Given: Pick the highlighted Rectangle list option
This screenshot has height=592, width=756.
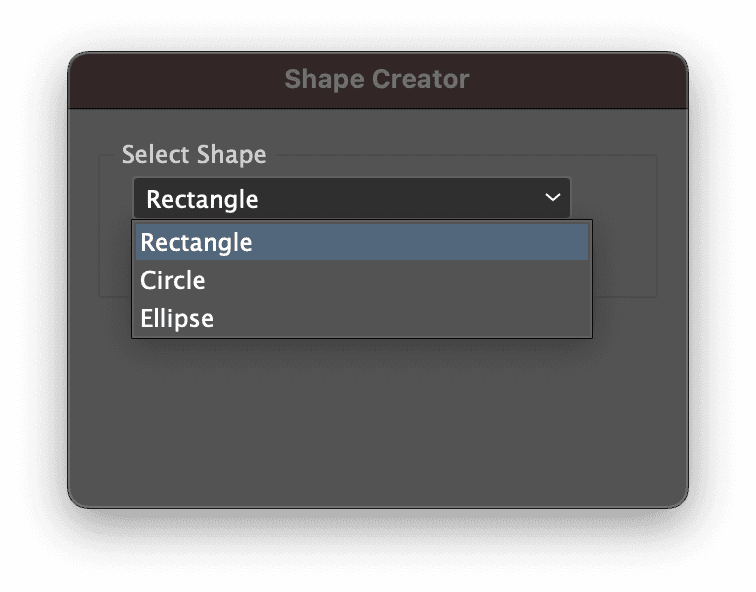Looking at the screenshot, I should (362, 242).
